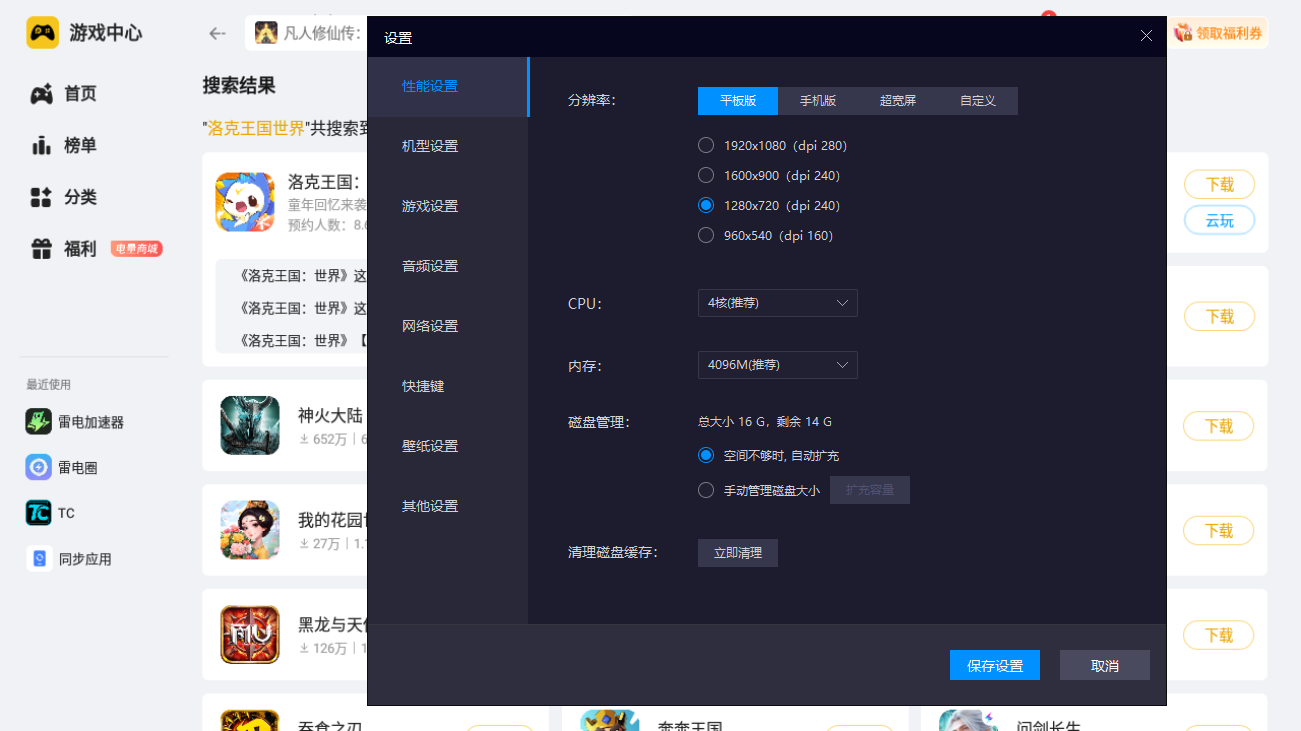Expand the 内存 4096M dropdown
The width and height of the screenshot is (1301, 731).
click(x=777, y=365)
